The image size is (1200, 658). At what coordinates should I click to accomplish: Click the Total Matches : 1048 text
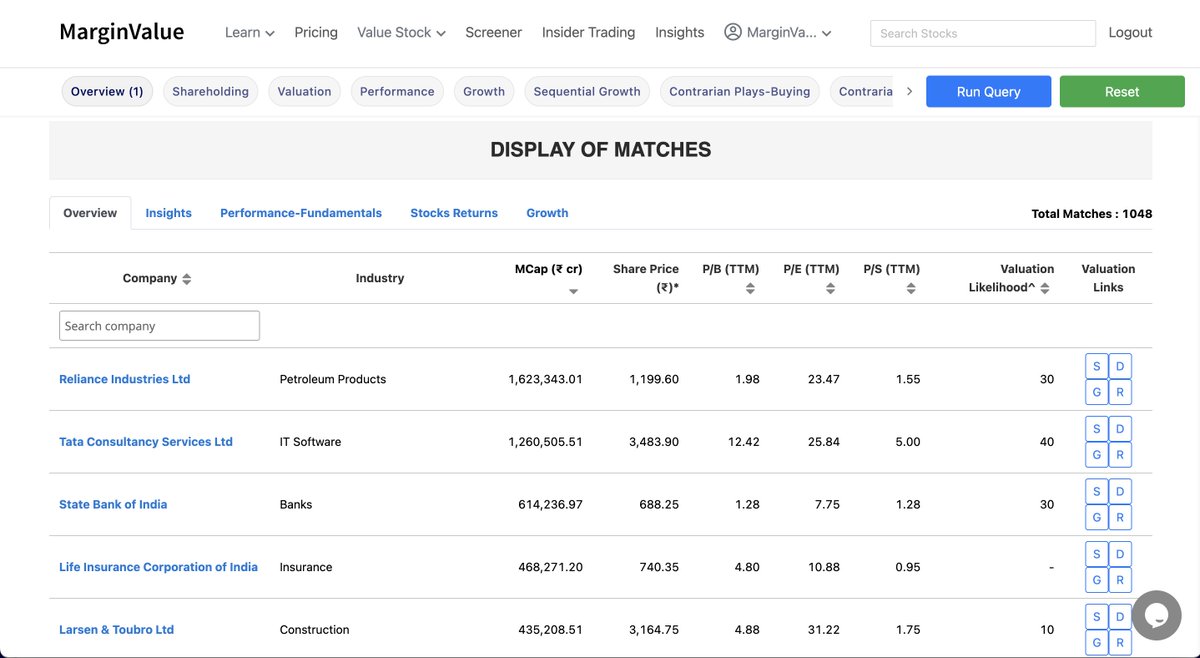(x=1092, y=214)
